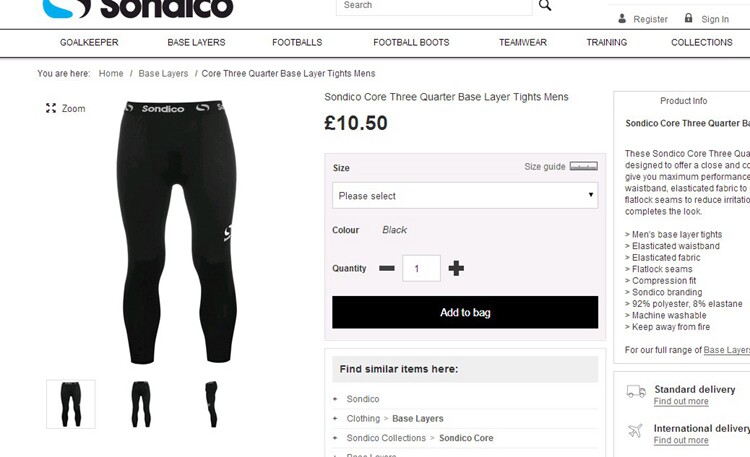Screen dimensions: 750x457
Task: Increase quantity with plus icon
Action: 456,268
